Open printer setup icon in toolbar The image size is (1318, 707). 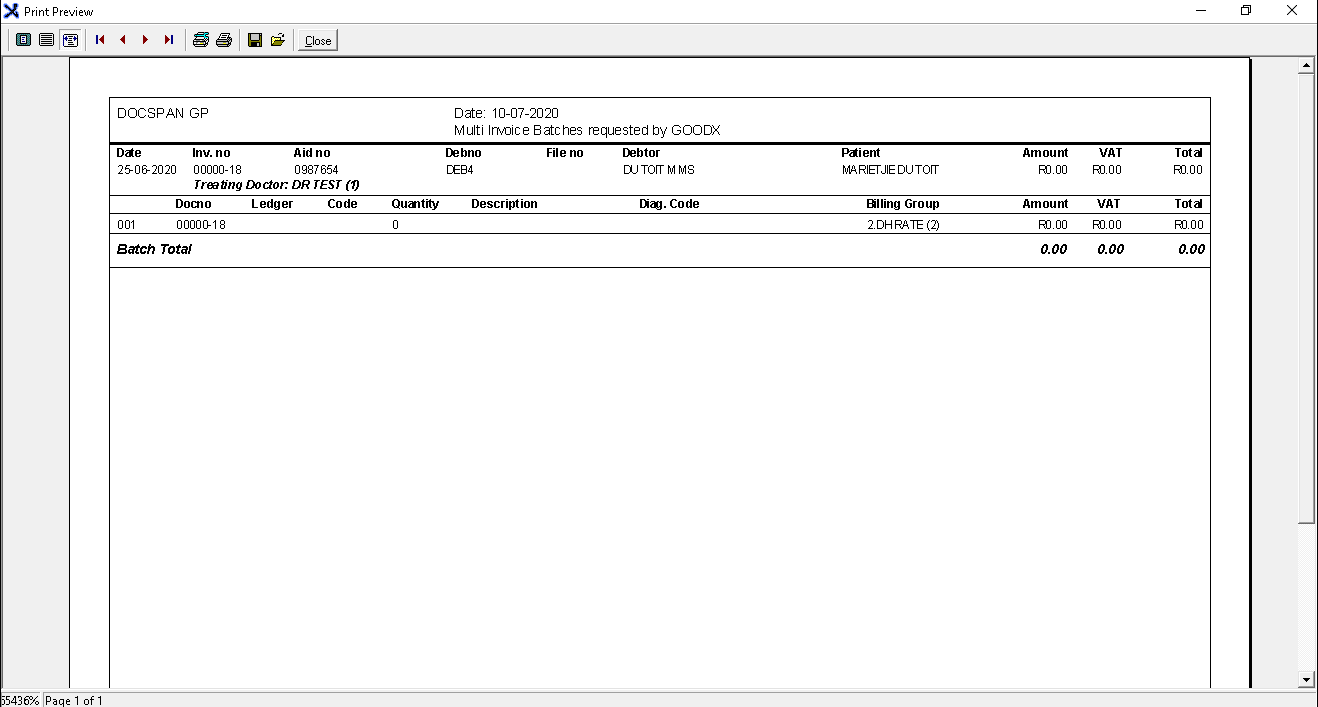[201, 40]
